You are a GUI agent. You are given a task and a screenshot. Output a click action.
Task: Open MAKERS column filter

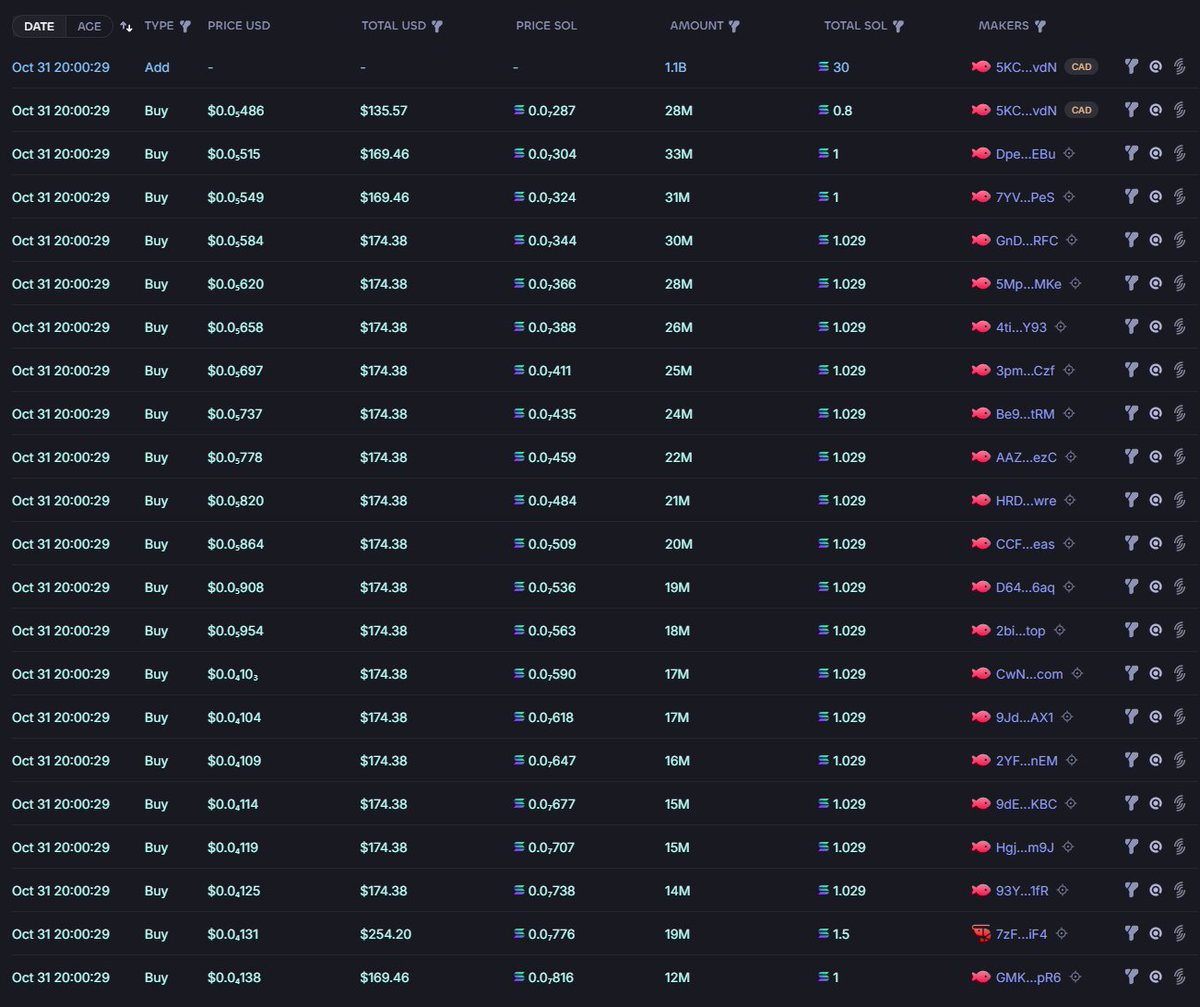click(1040, 27)
